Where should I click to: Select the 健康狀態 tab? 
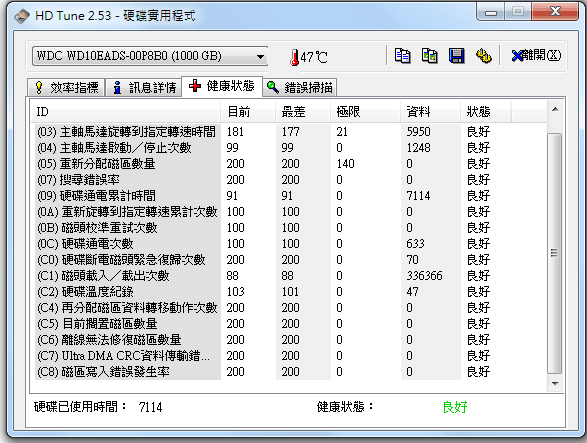tap(222, 86)
